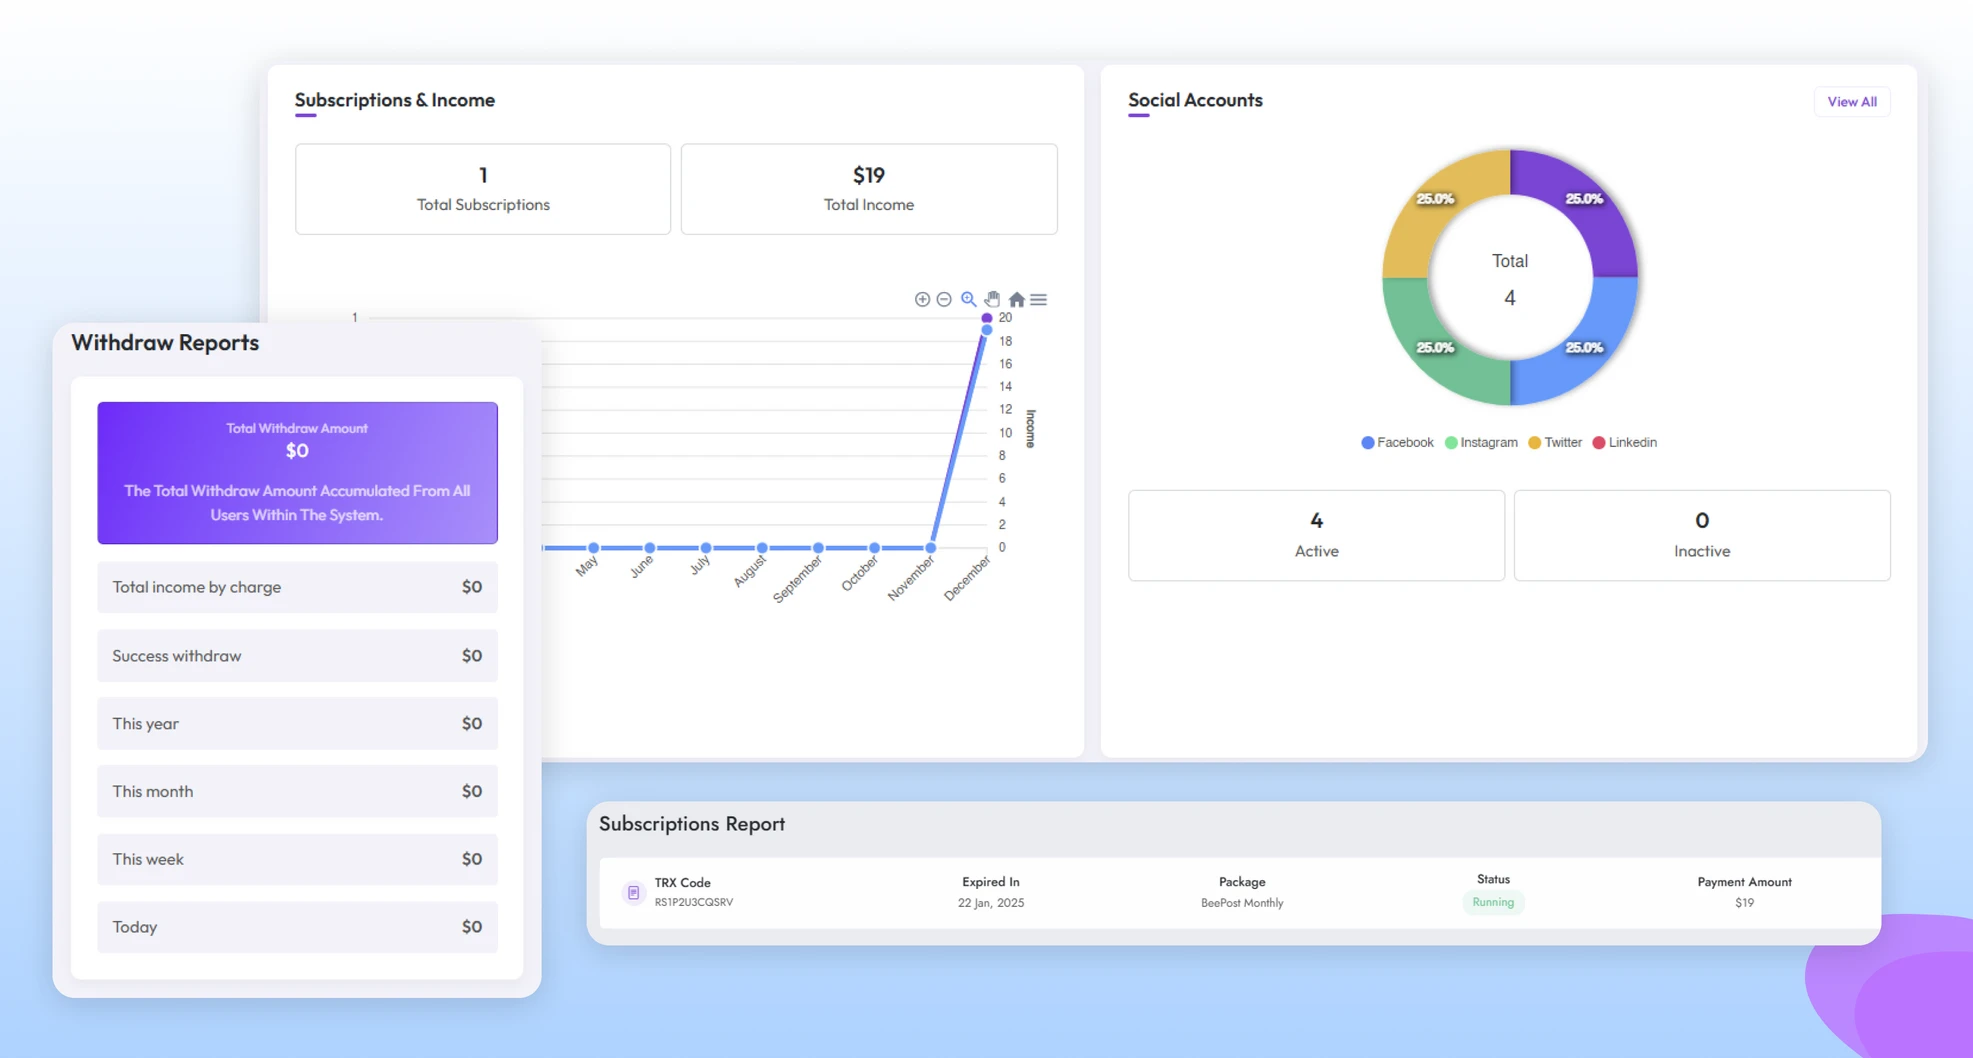Select the Total Subscriptions card
The width and height of the screenshot is (1973, 1058).
[x=483, y=189]
